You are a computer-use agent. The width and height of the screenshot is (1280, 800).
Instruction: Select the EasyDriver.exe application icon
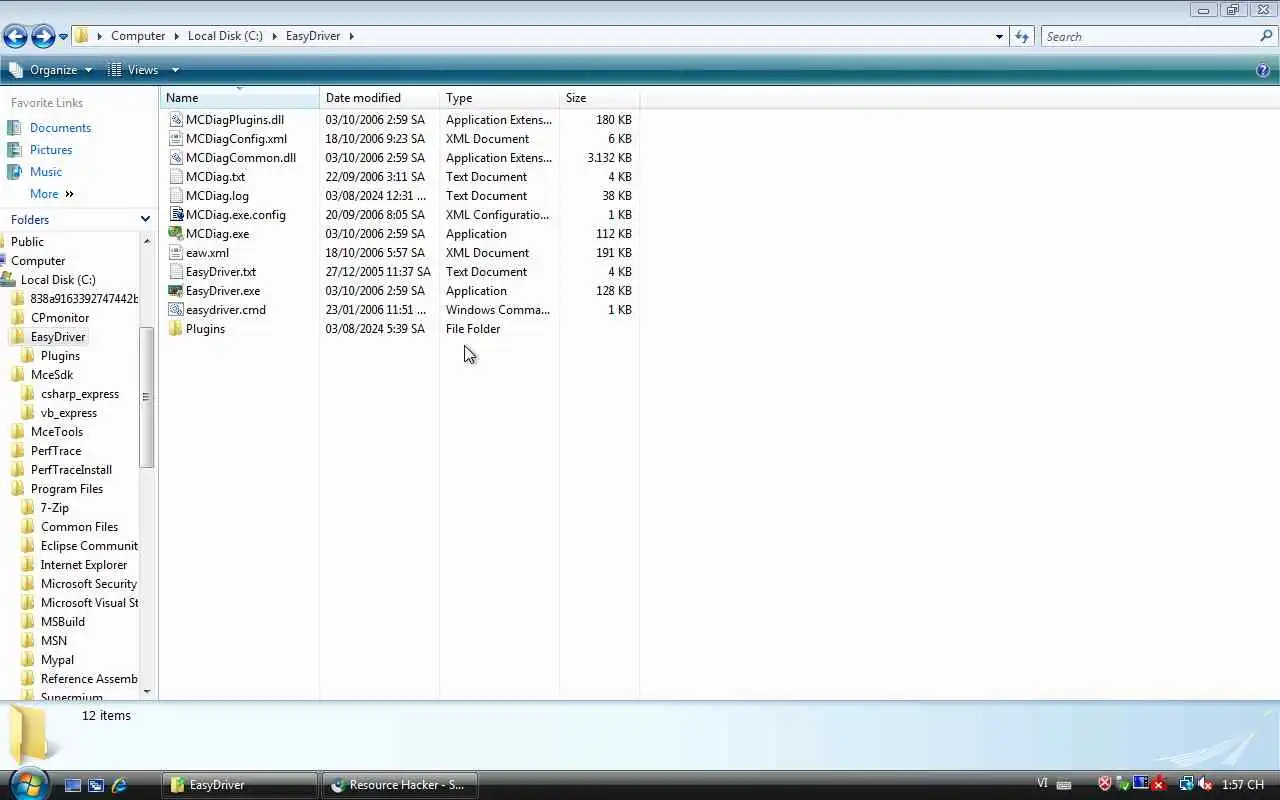[176, 291]
